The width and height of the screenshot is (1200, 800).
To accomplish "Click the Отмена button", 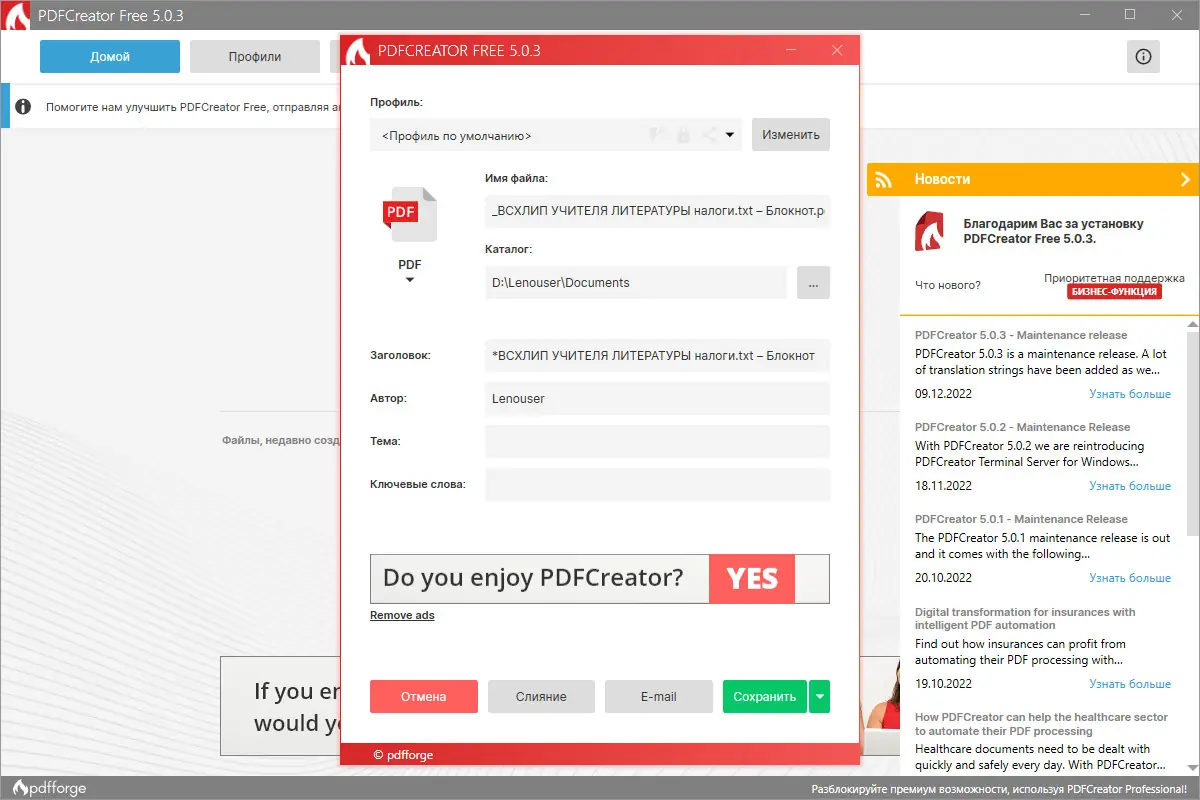I will (424, 697).
